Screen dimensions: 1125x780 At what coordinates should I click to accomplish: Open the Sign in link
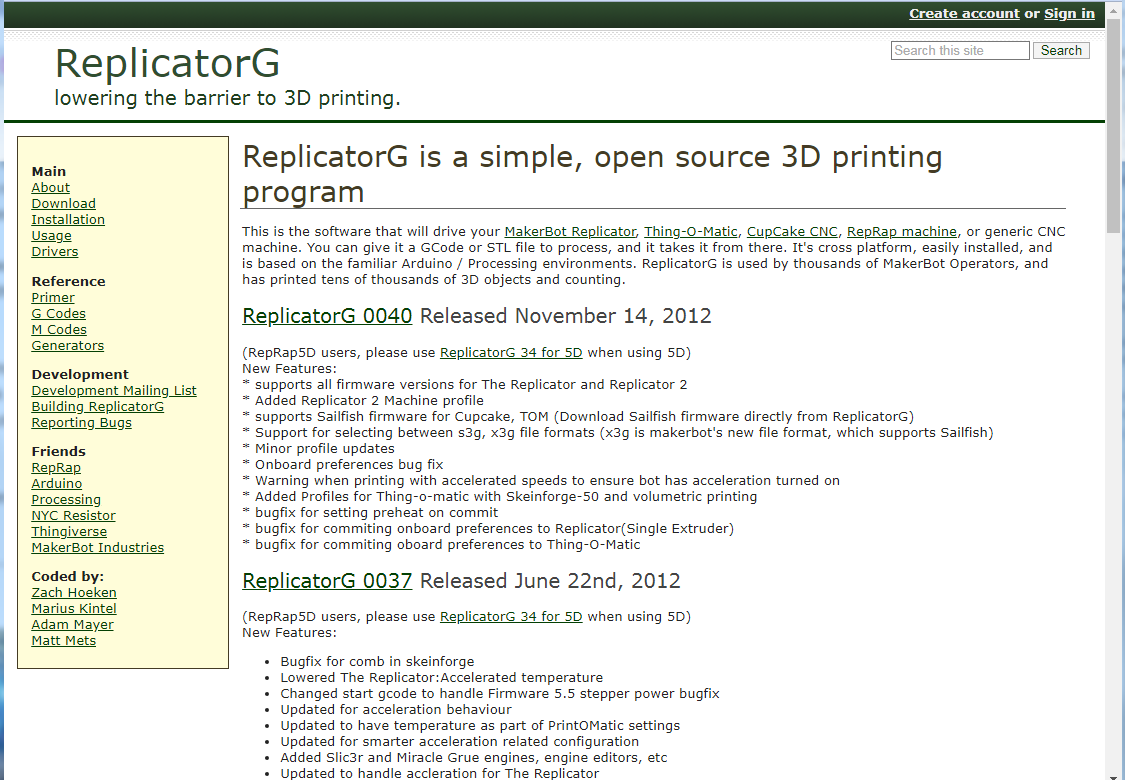pyautogui.click(x=1069, y=14)
